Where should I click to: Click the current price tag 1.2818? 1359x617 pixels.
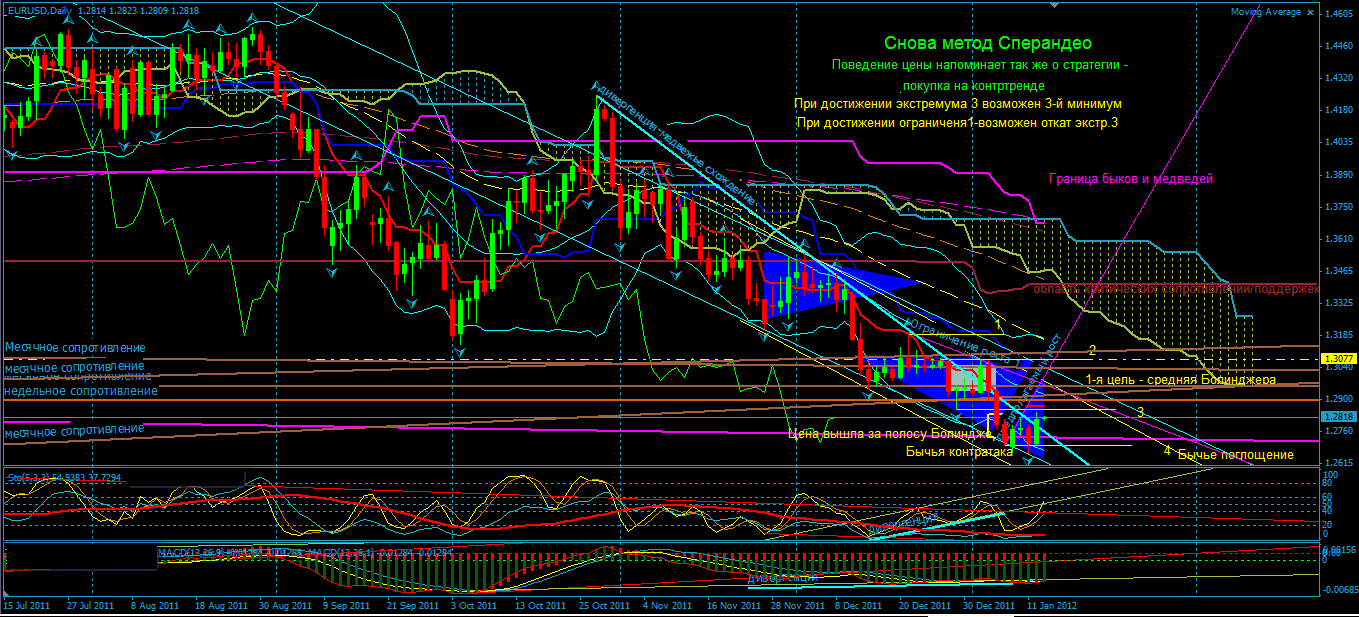(x=1337, y=416)
